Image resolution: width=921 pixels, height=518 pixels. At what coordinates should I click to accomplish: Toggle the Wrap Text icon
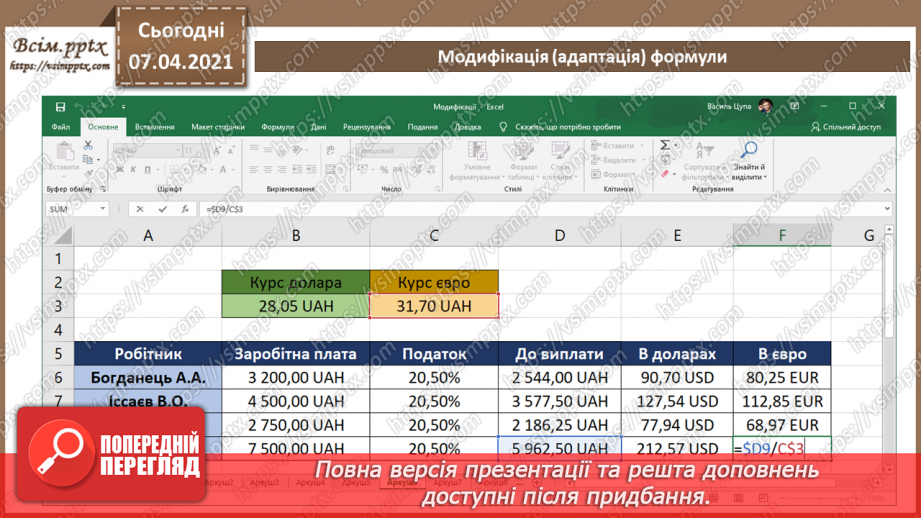(331, 150)
